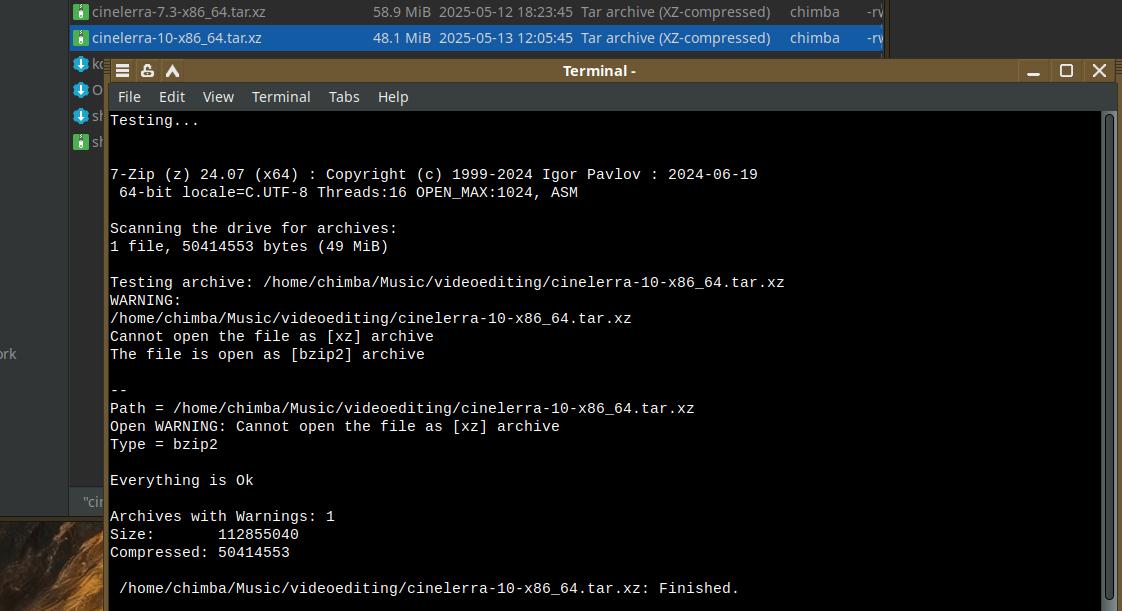
Task: Open the Tabs menu in Terminal
Action: pos(344,97)
